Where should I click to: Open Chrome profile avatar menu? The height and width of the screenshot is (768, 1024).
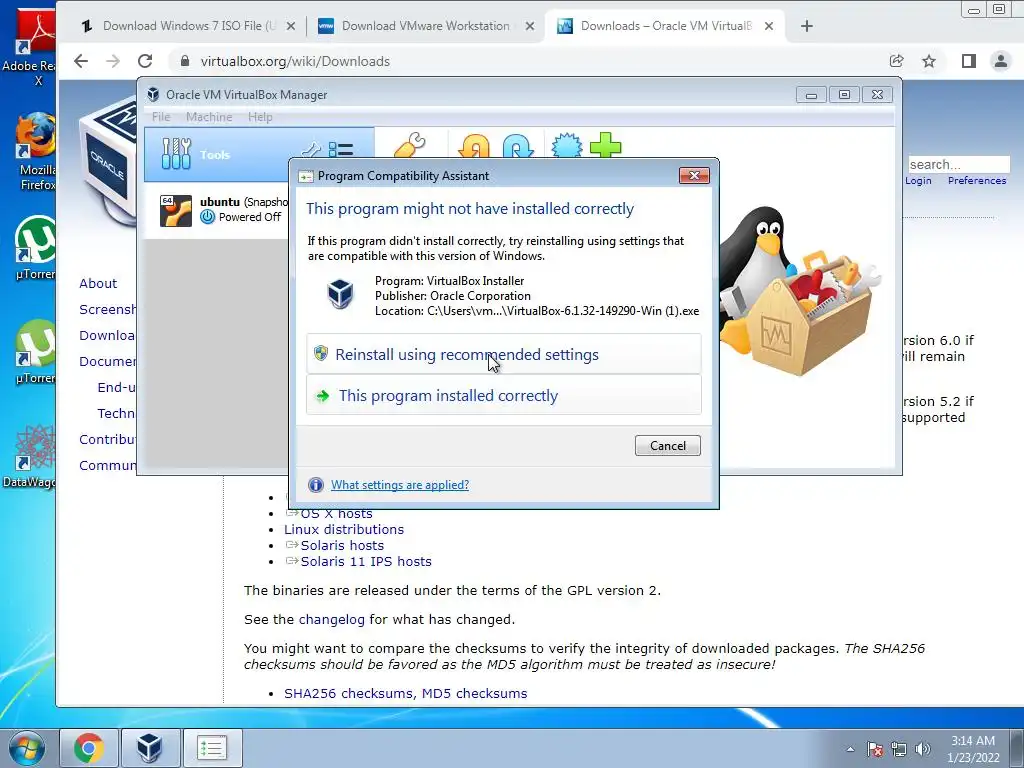1000,61
